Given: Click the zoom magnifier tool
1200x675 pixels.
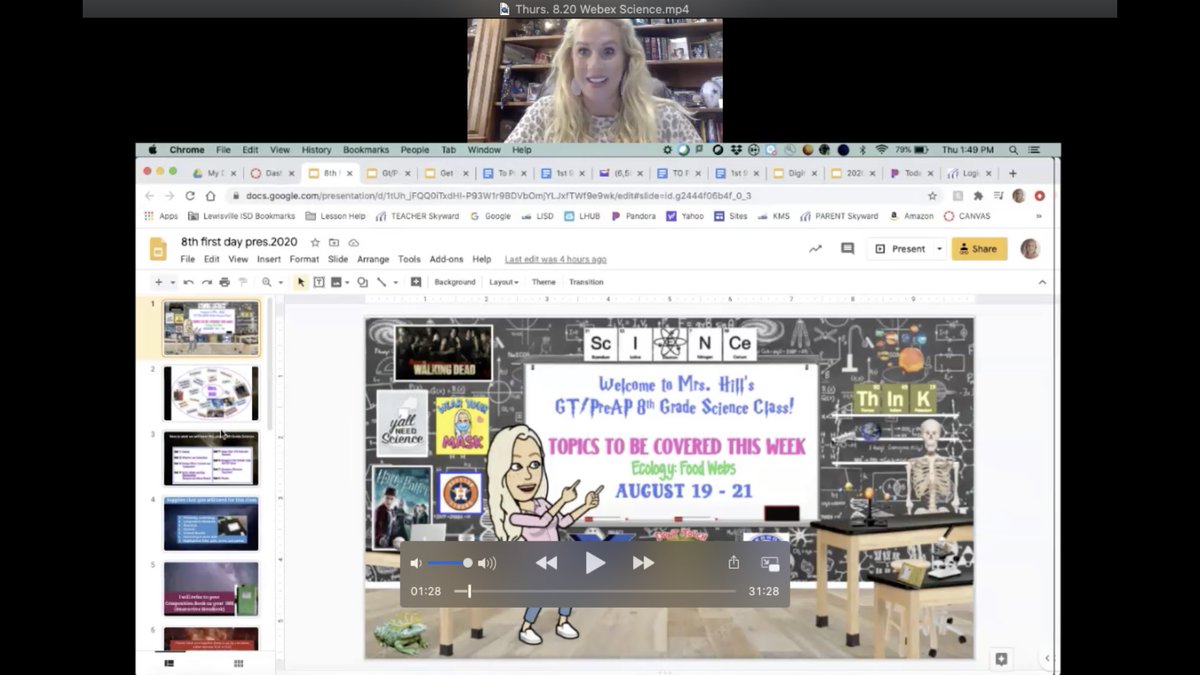Looking at the screenshot, I should [x=266, y=282].
